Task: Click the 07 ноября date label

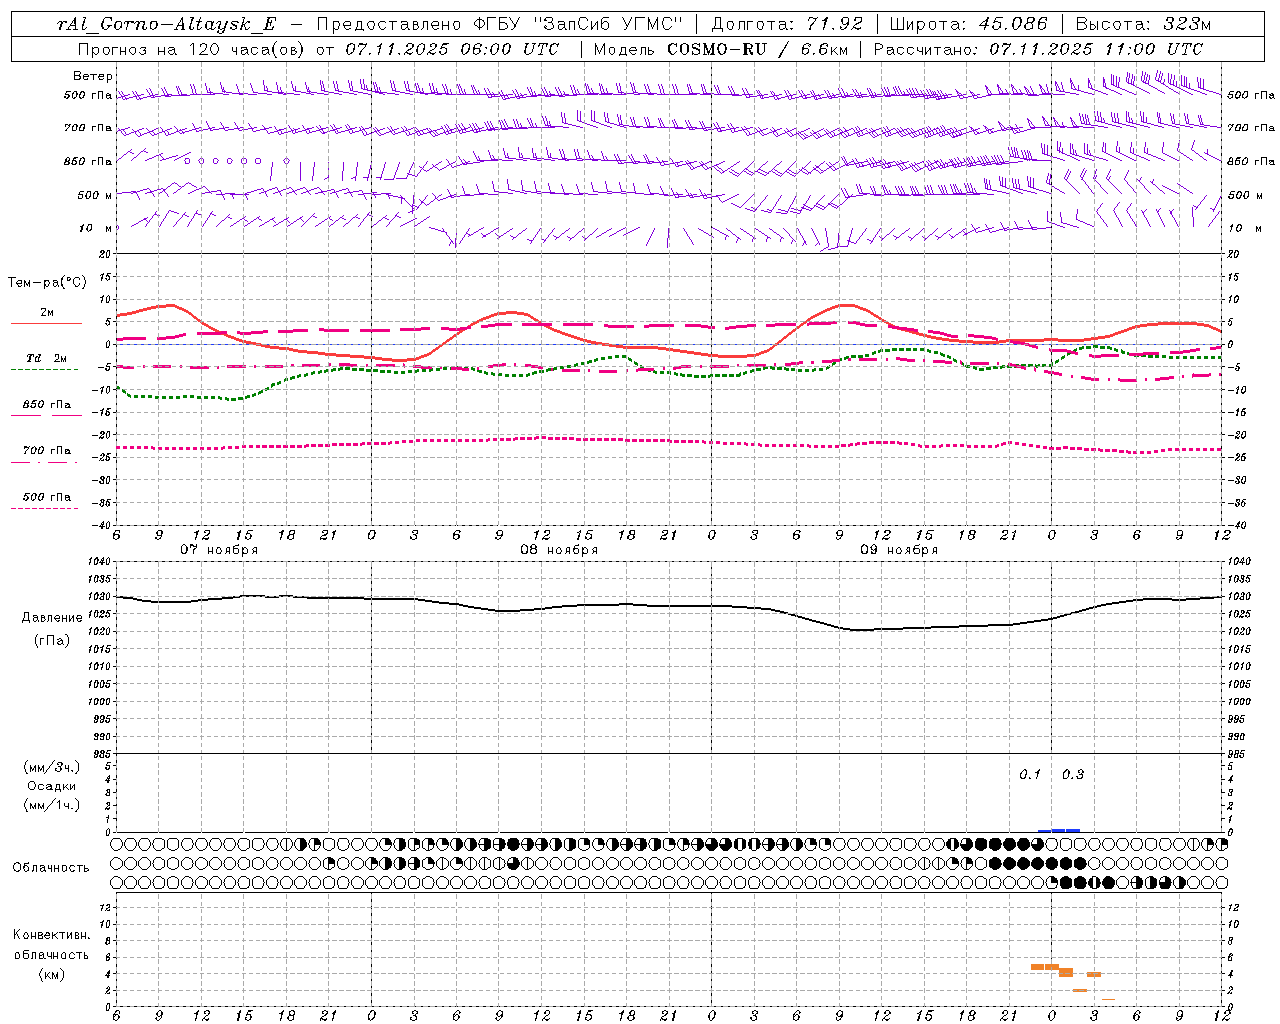Action: [219, 550]
